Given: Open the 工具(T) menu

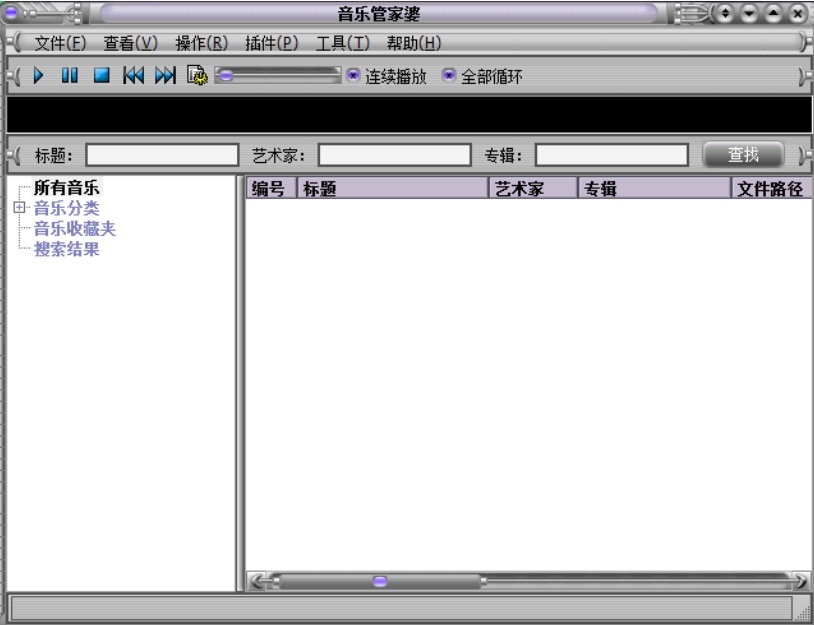Looking at the screenshot, I should point(343,43).
